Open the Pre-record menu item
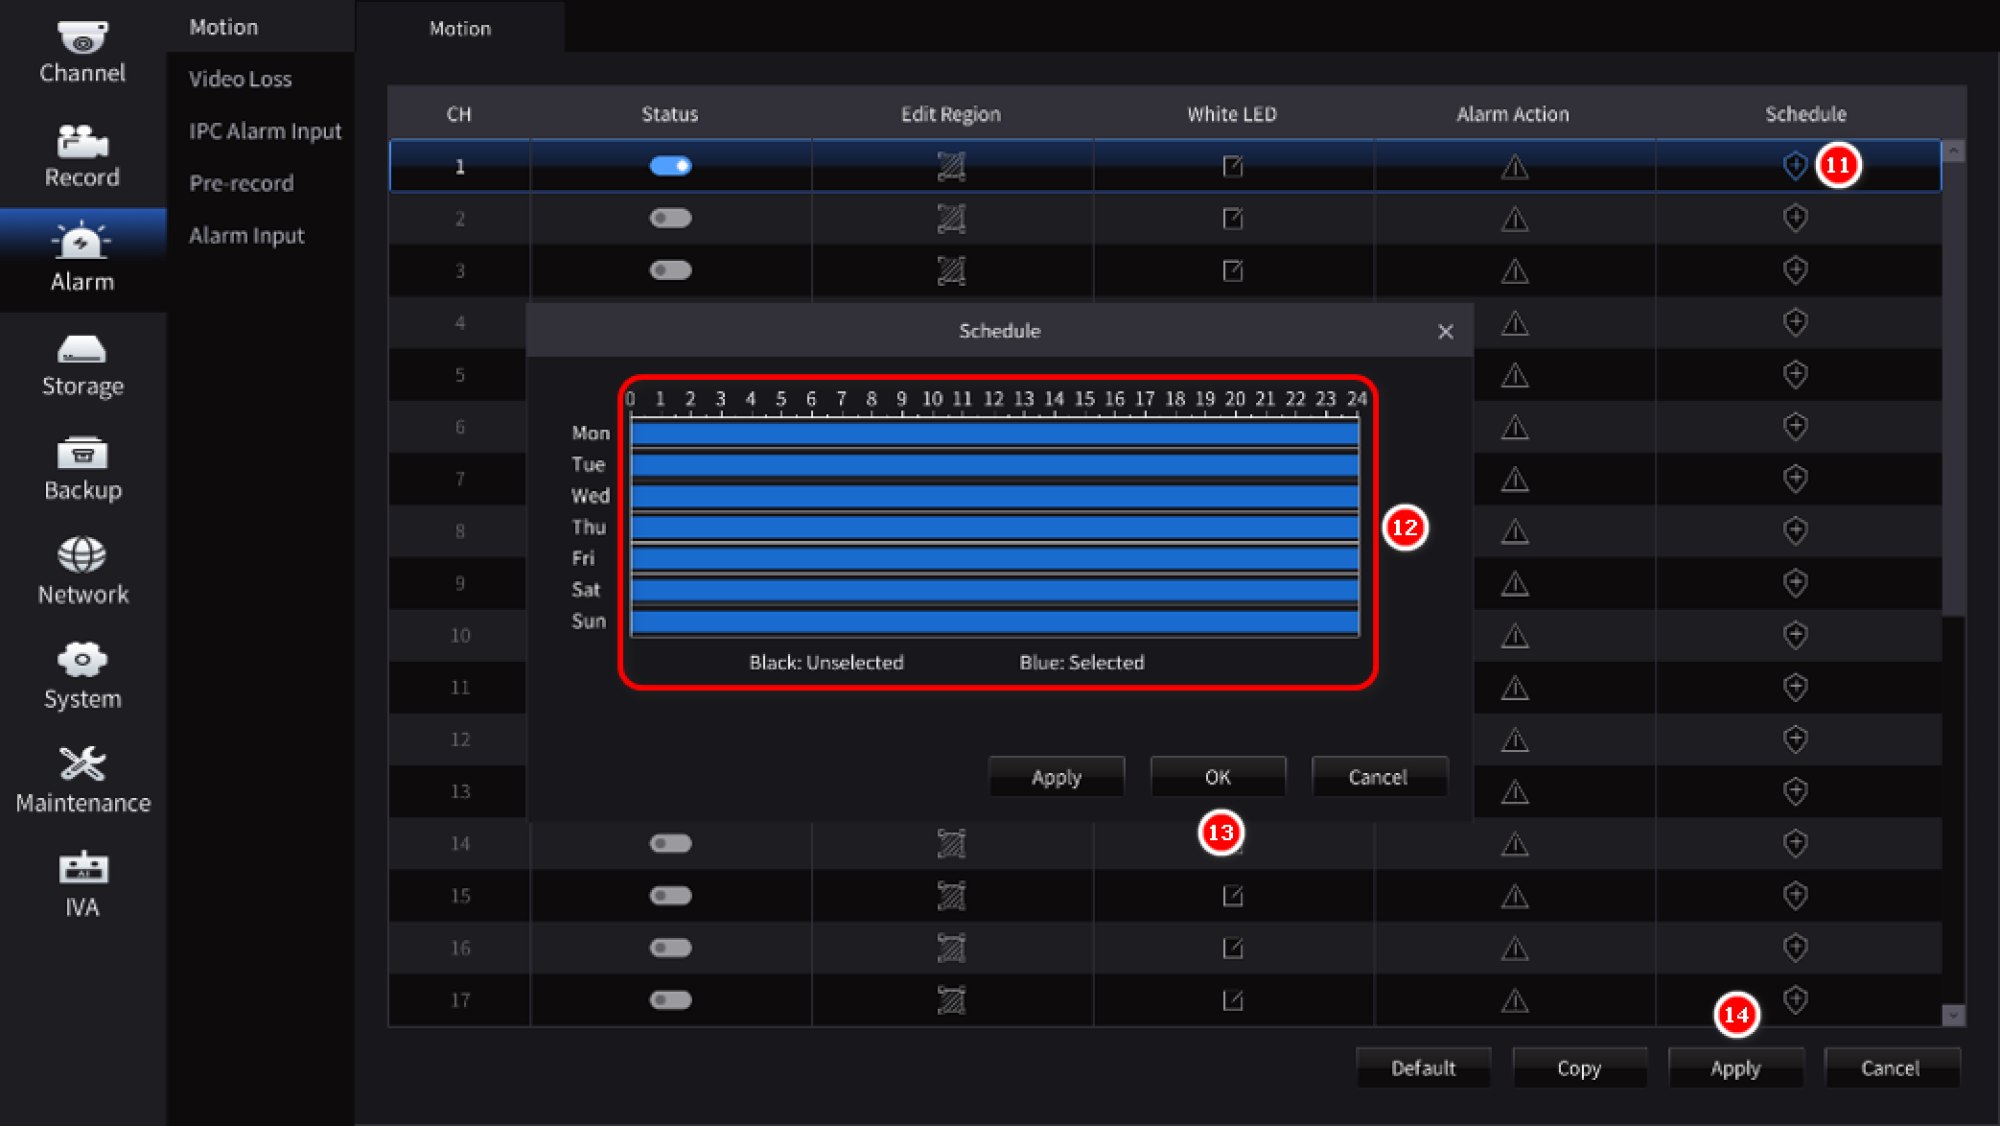2000x1126 pixels. coord(241,183)
